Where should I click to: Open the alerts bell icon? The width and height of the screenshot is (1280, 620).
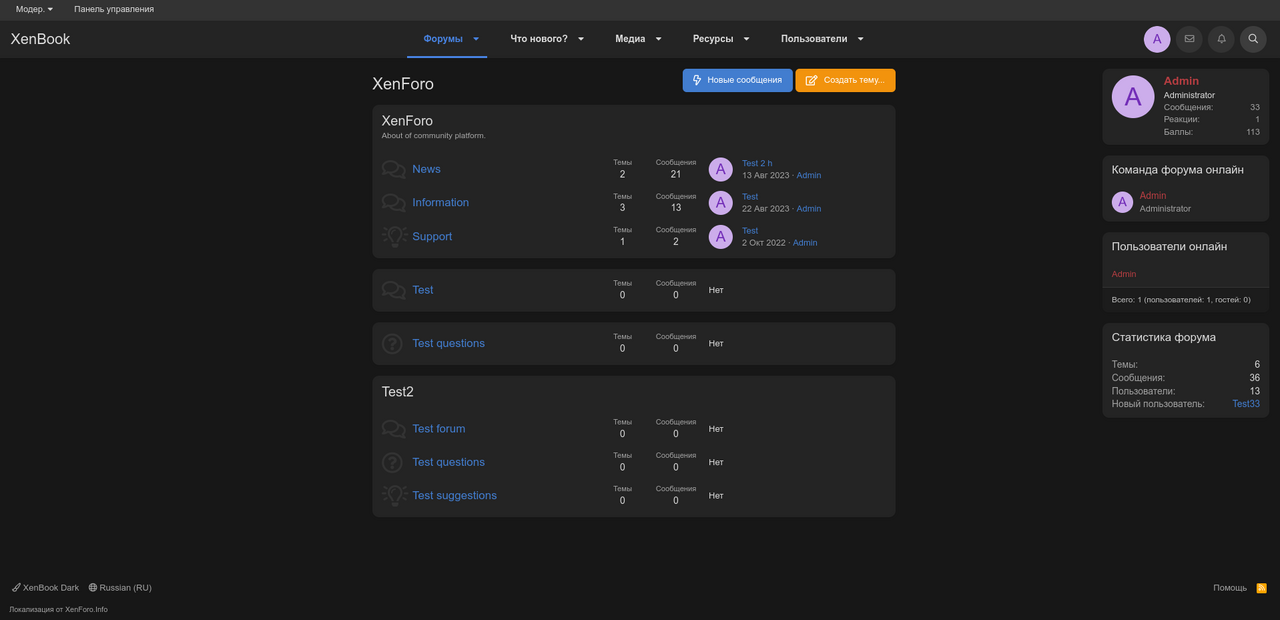click(1221, 39)
